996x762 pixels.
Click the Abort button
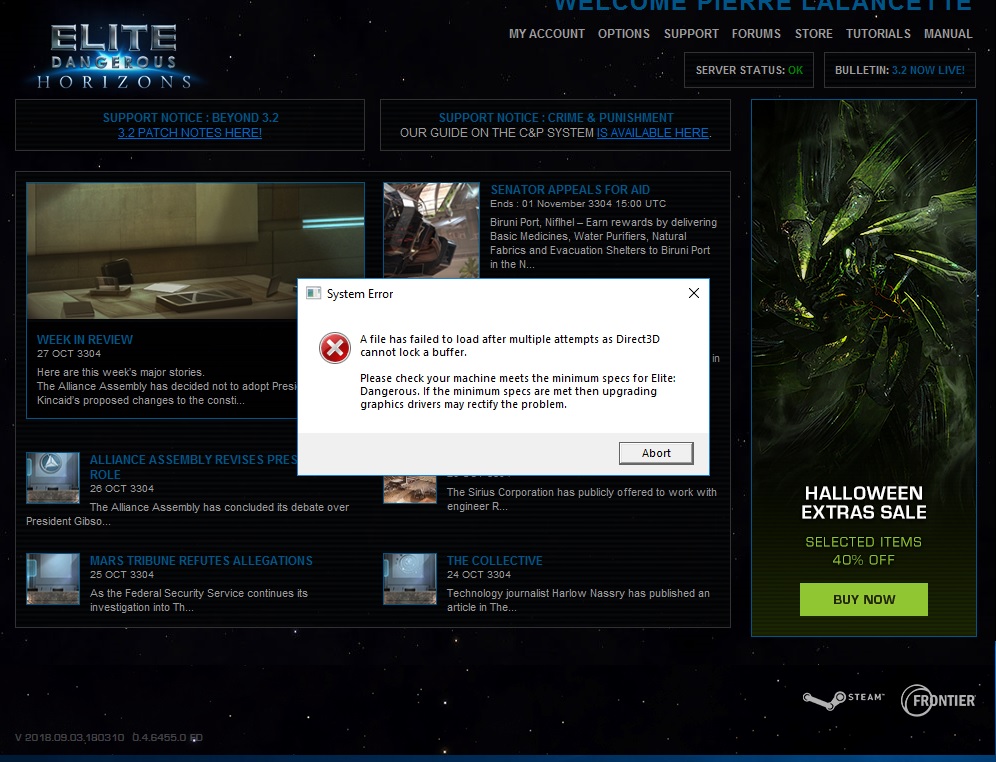[x=656, y=453]
